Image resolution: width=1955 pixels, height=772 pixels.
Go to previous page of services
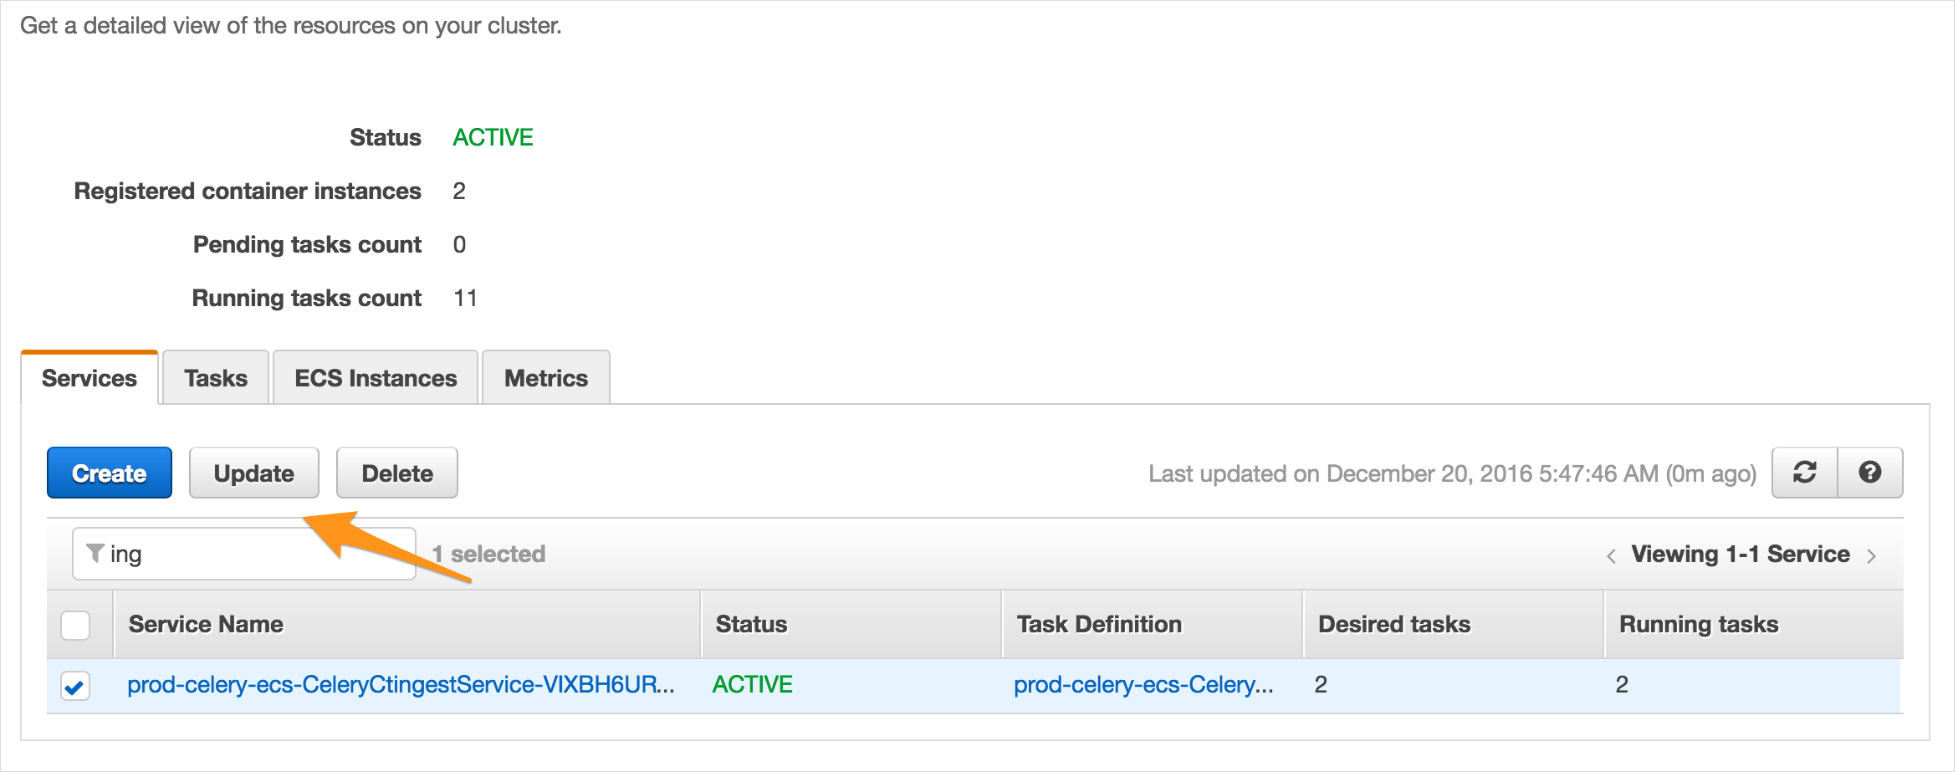click(1611, 556)
